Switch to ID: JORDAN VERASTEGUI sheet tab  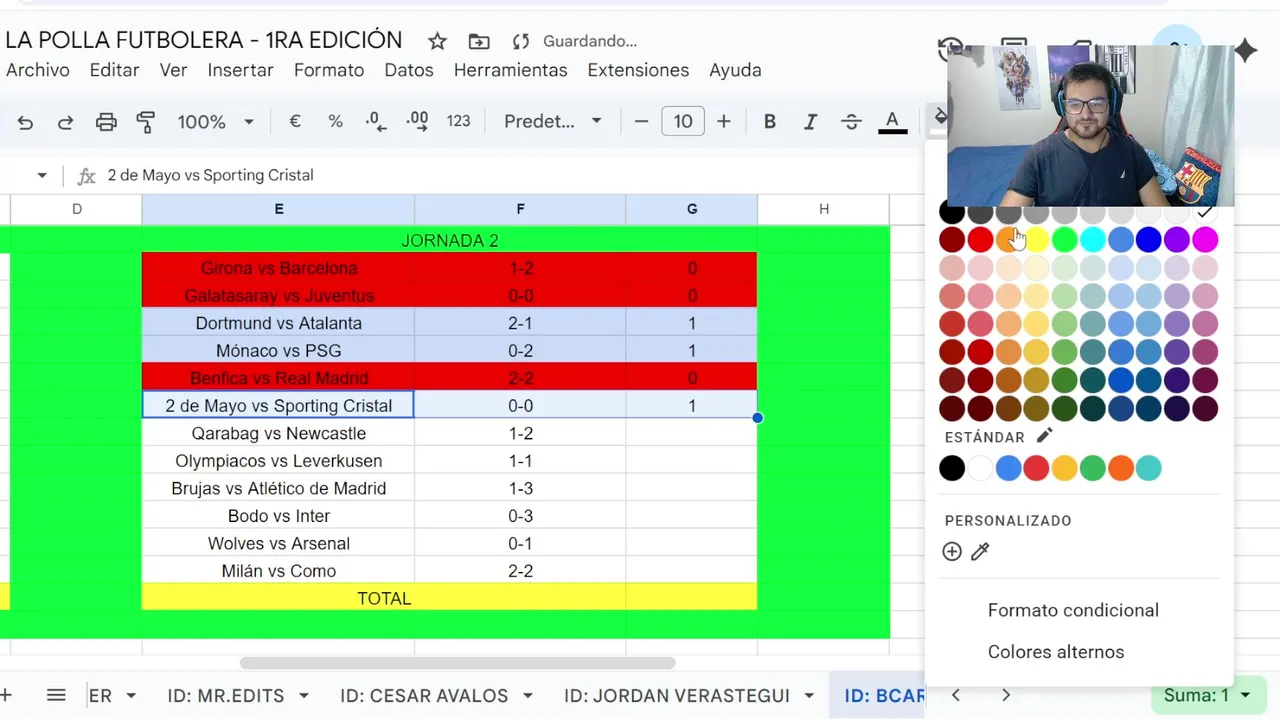(677, 695)
